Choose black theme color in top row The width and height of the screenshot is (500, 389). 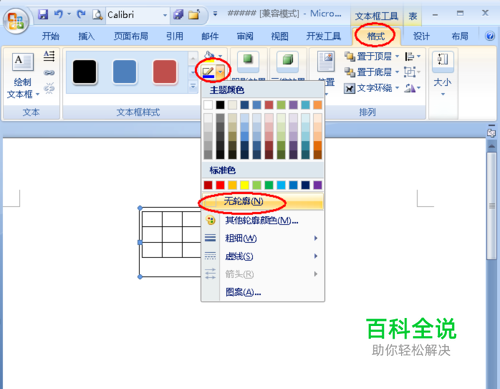tap(220, 105)
